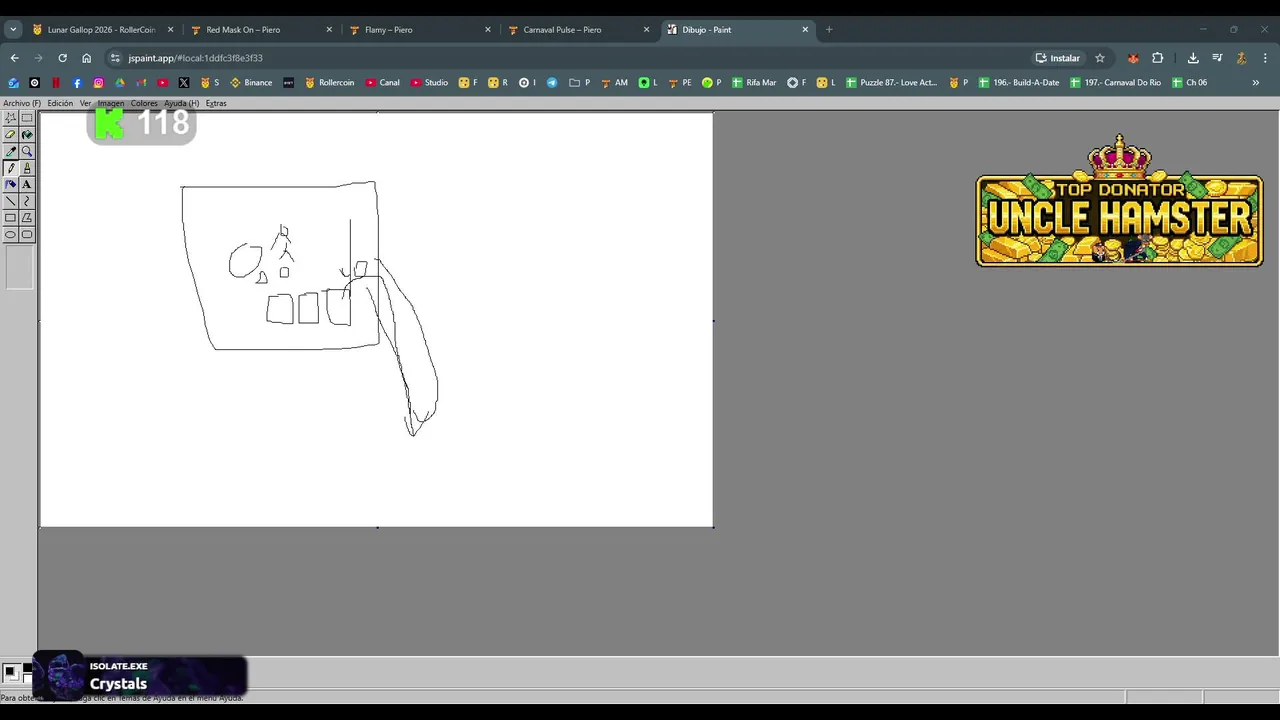Open the Studio bookmark

pos(429,82)
